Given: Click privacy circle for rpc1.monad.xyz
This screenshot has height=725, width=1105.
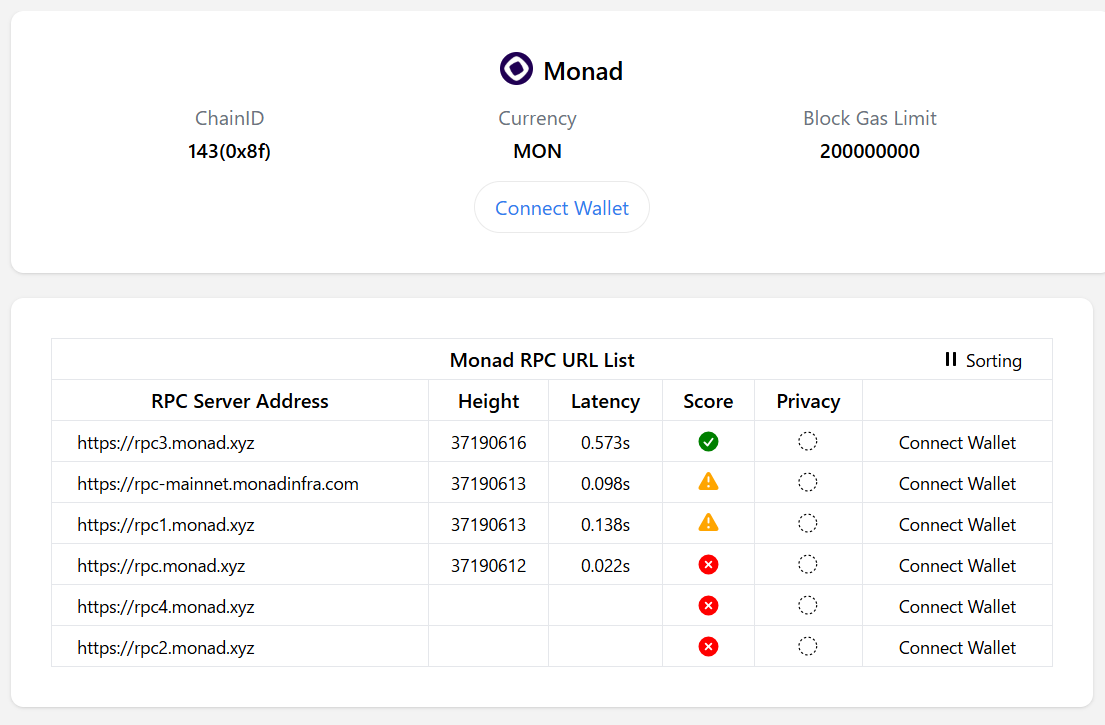Looking at the screenshot, I should [808, 523].
